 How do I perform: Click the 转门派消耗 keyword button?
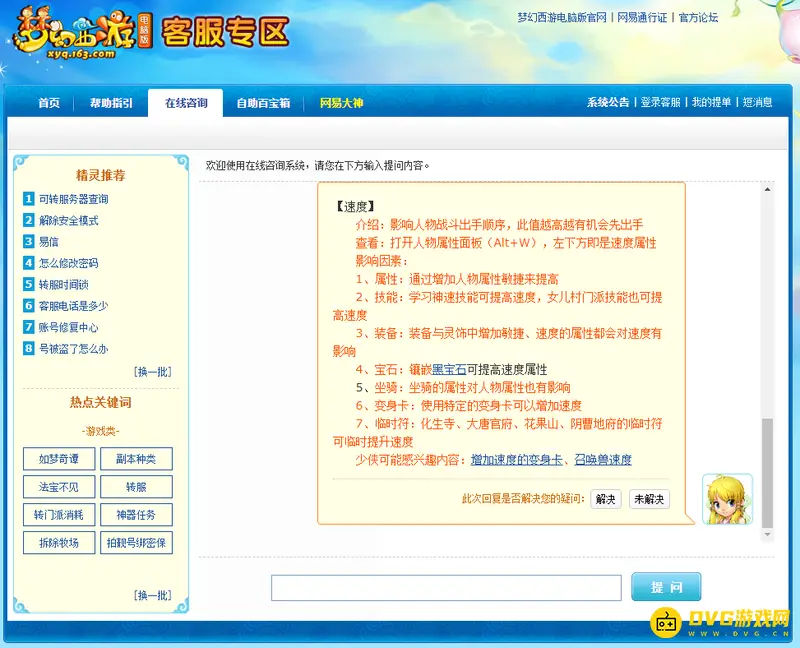pyautogui.click(x=59, y=515)
